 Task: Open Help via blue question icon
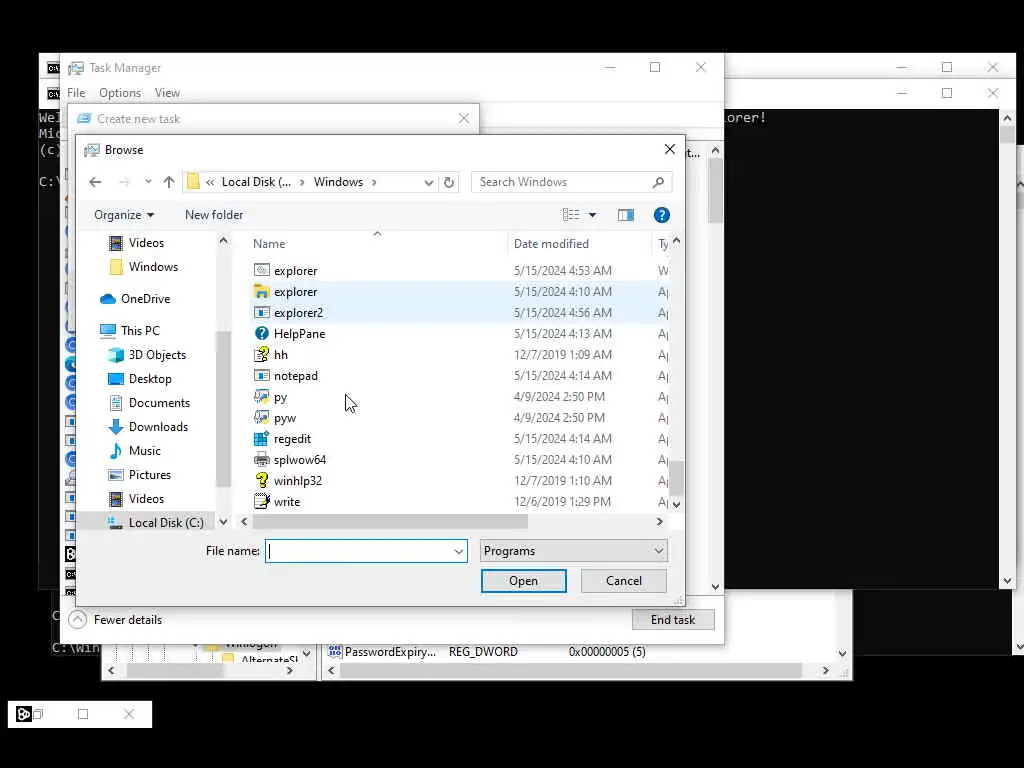662,215
